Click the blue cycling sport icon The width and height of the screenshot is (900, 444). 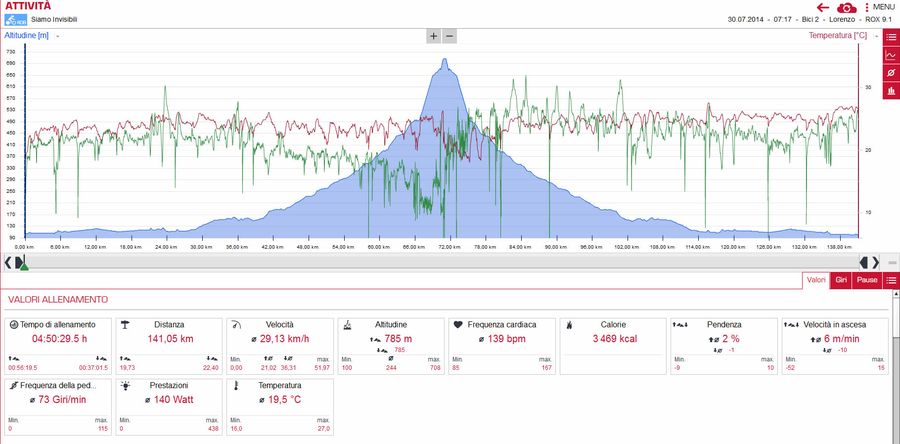(x=15, y=20)
